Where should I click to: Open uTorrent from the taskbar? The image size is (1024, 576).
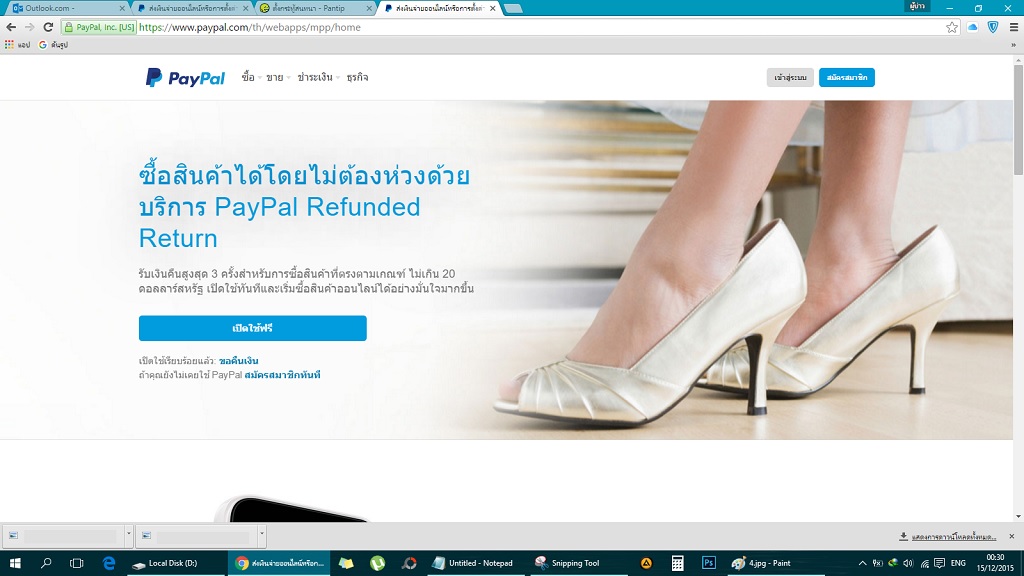pos(377,563)
